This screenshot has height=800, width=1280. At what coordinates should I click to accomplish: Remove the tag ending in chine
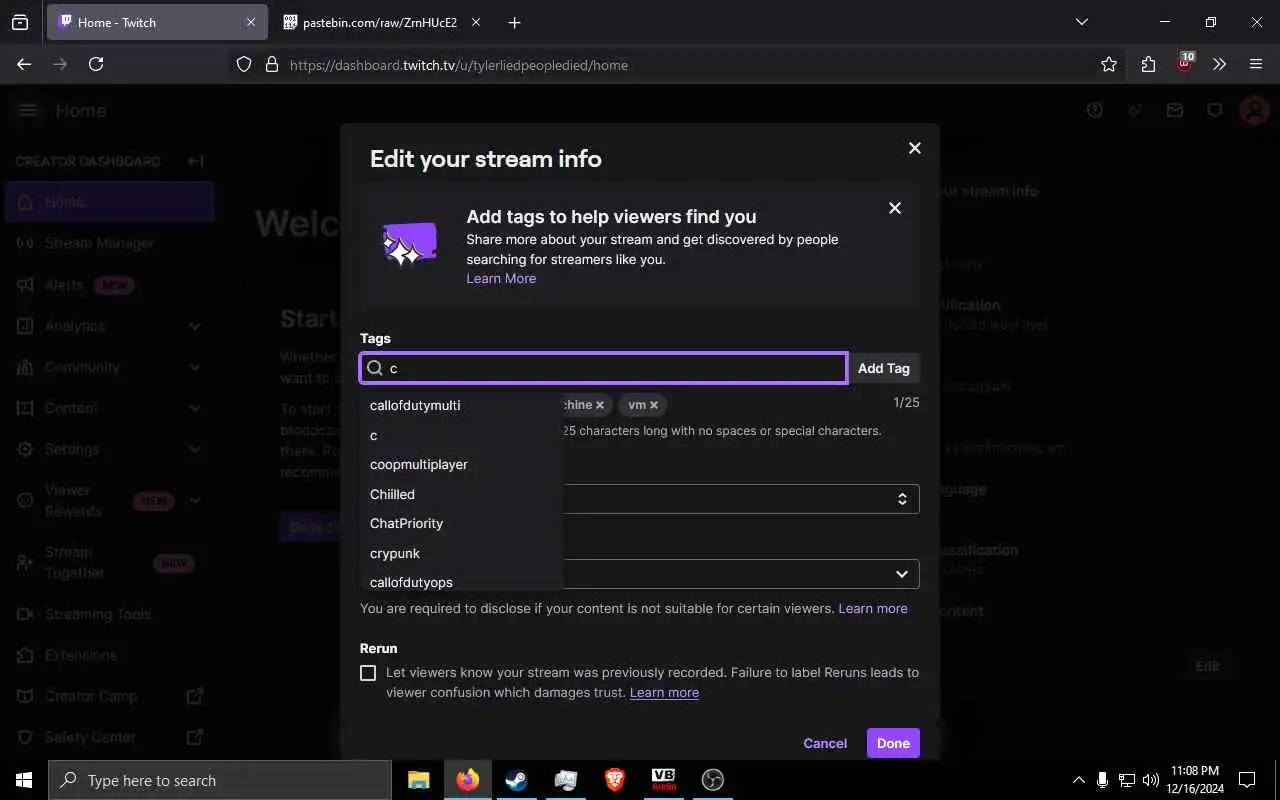coord(600,405)
